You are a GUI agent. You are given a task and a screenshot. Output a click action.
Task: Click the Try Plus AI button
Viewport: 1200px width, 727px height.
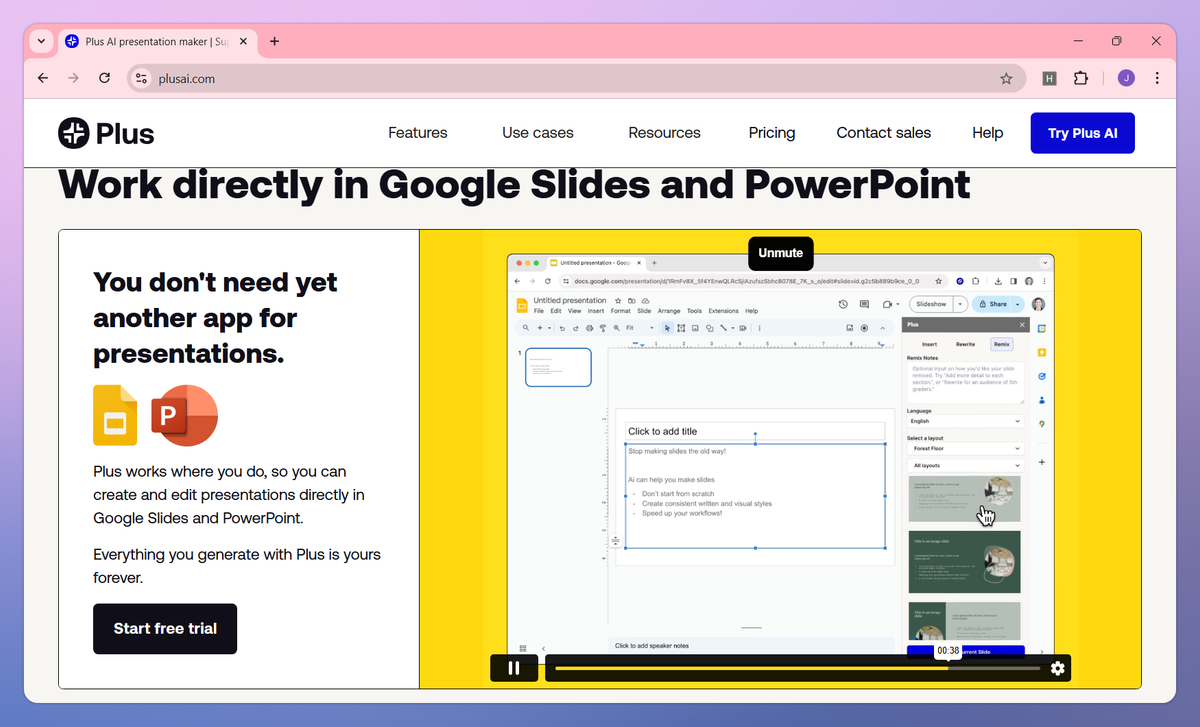point(1082,133)
